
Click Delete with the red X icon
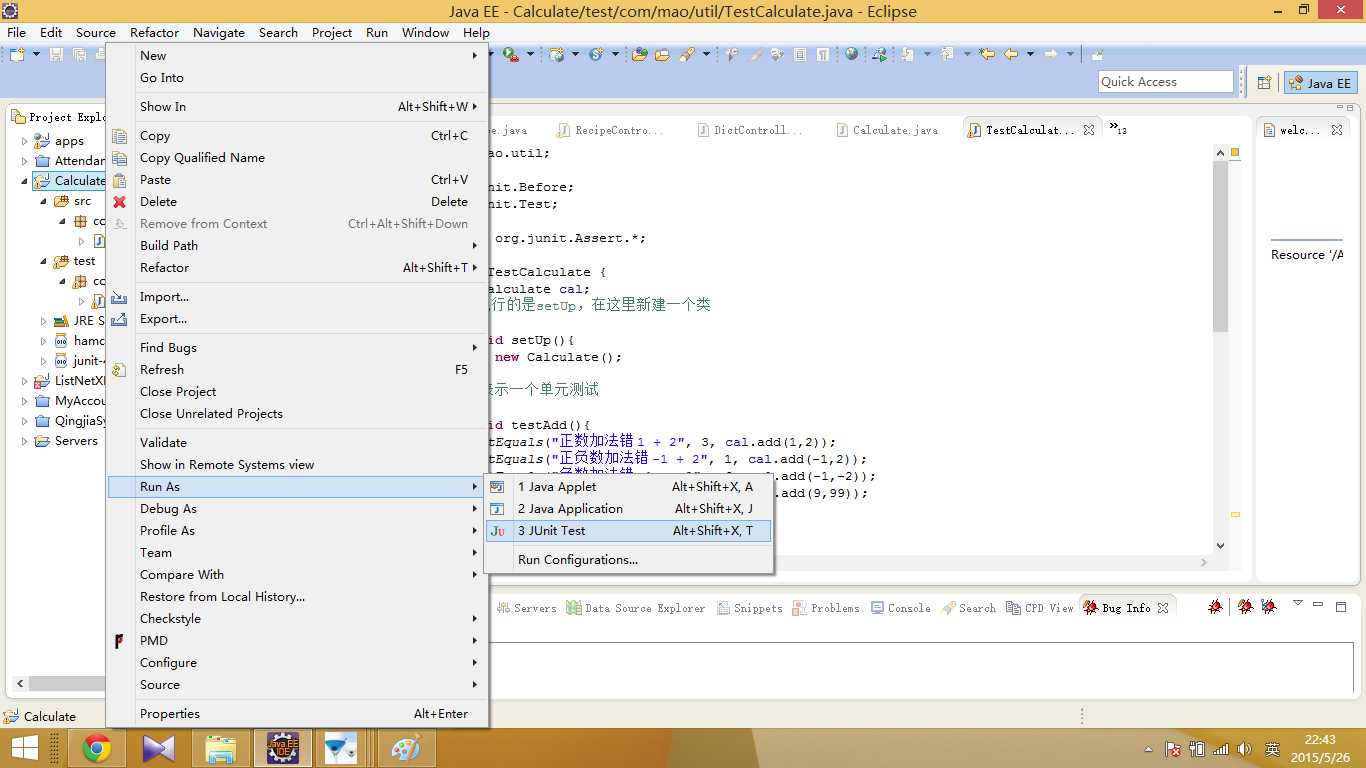[297, 202]
